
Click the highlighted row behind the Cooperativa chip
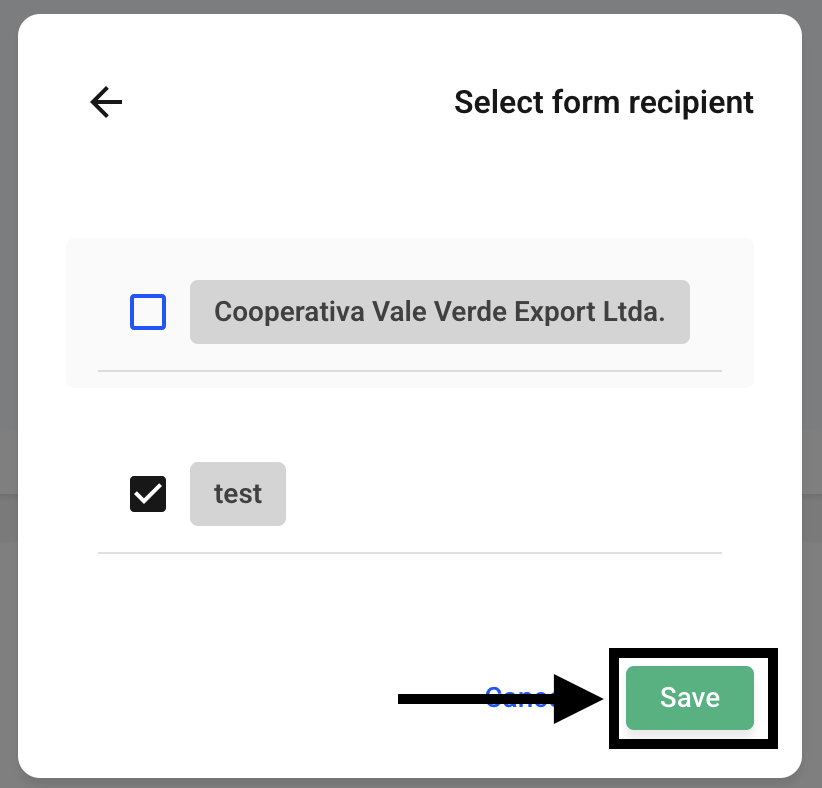(x=410, y=313)
